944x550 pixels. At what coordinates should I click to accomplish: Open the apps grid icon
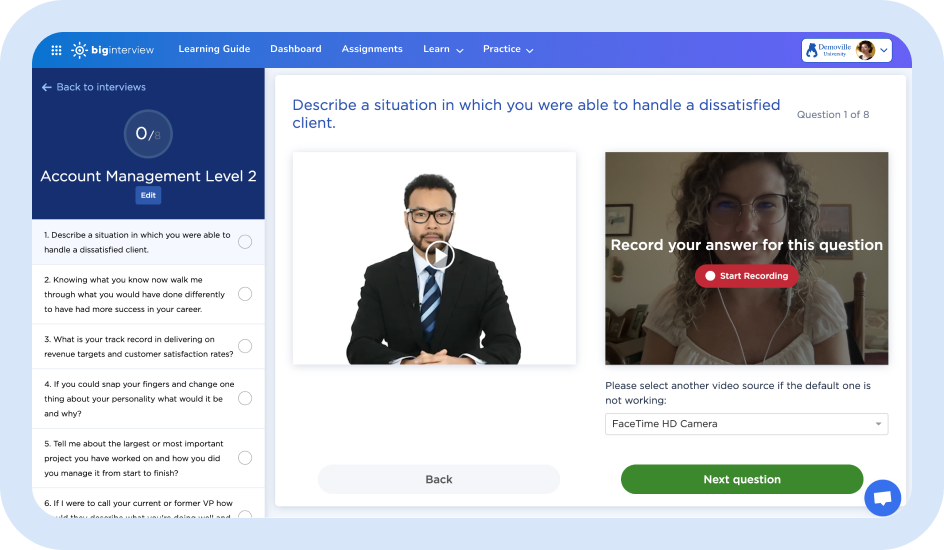(56, 50)
